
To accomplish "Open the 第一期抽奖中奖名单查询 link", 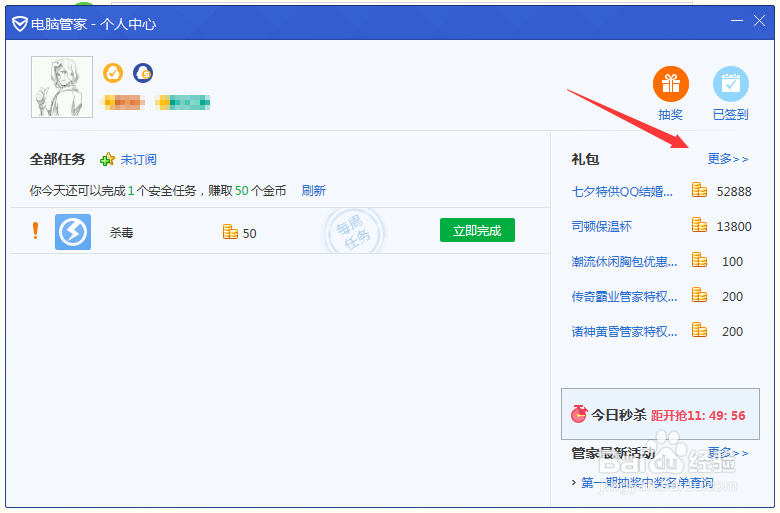I will tap(647, 482).
